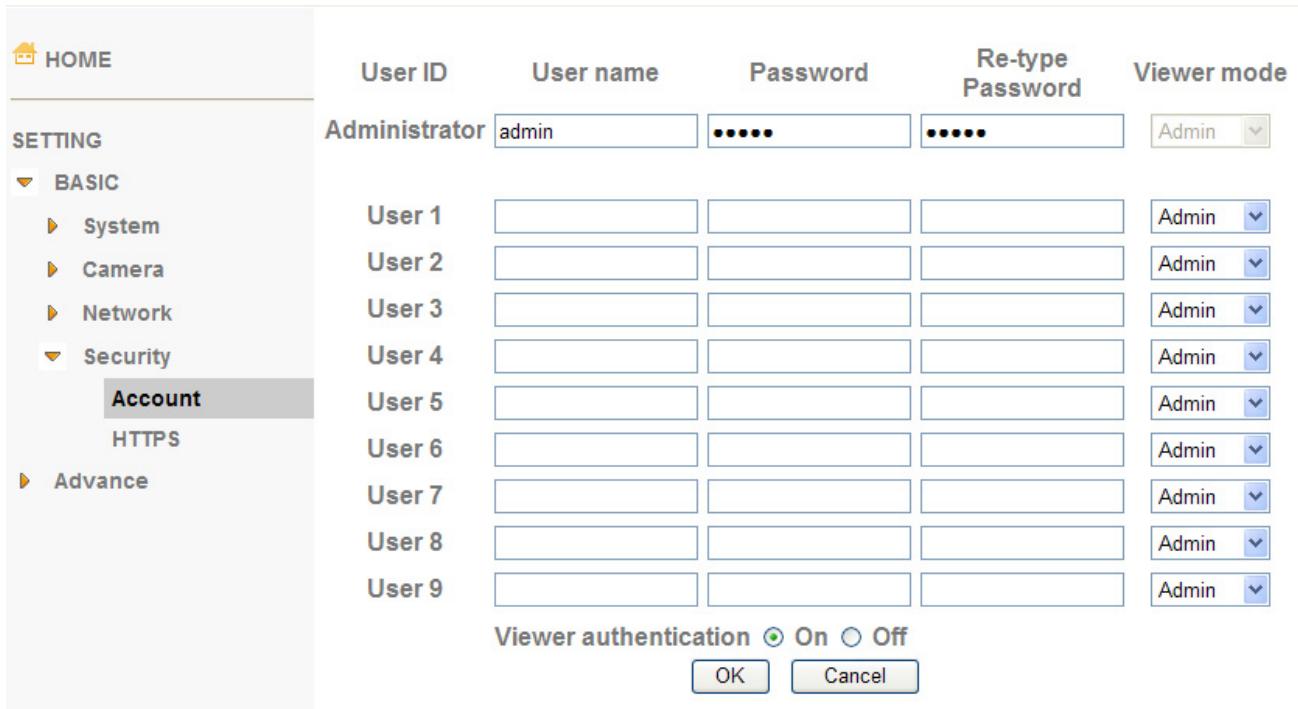1298x709 pixels.
Task: Collapse the Security submenu arrow
Action: tap(53, 357)
